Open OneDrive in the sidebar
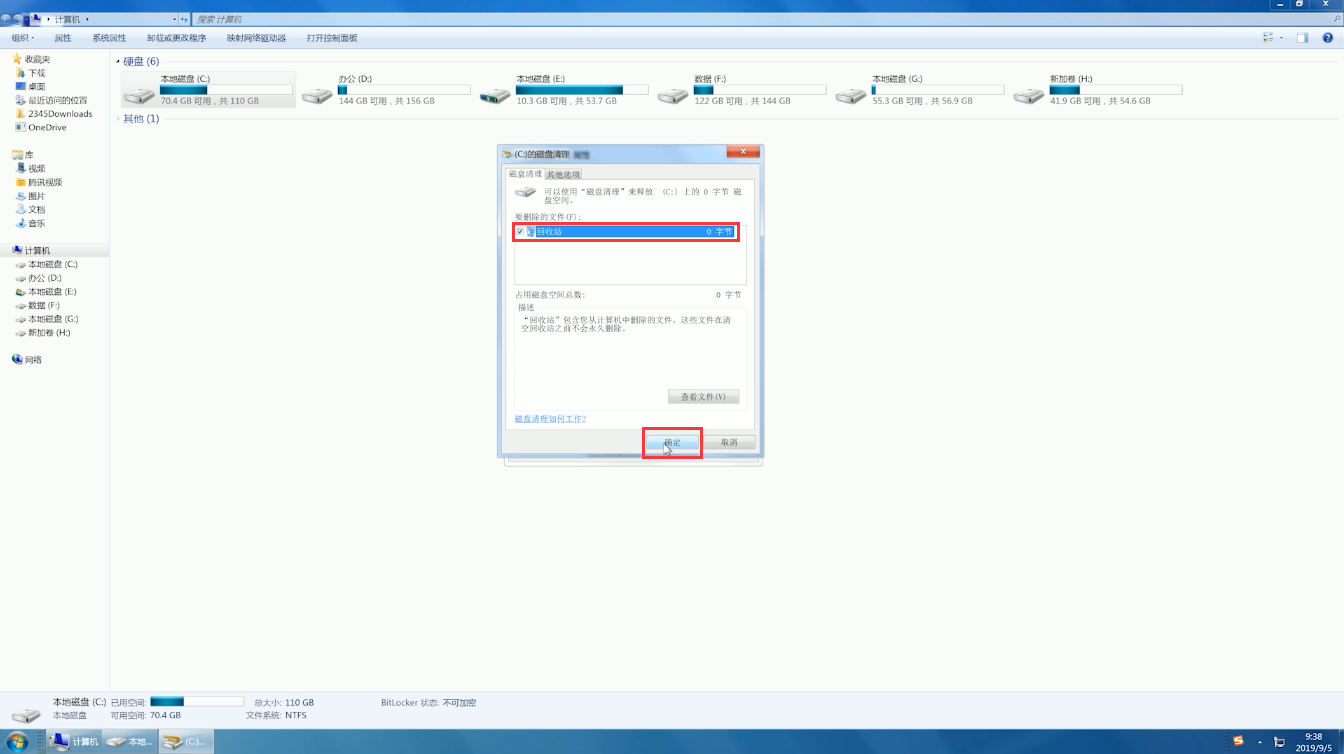This screenshot has width=1344, height=754. (x=41, y=127)
